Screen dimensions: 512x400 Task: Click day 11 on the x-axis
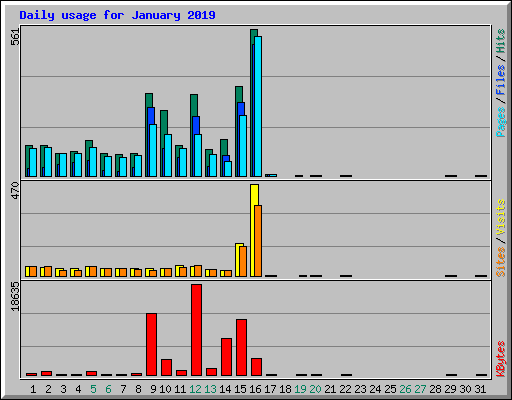pos(180,389)
